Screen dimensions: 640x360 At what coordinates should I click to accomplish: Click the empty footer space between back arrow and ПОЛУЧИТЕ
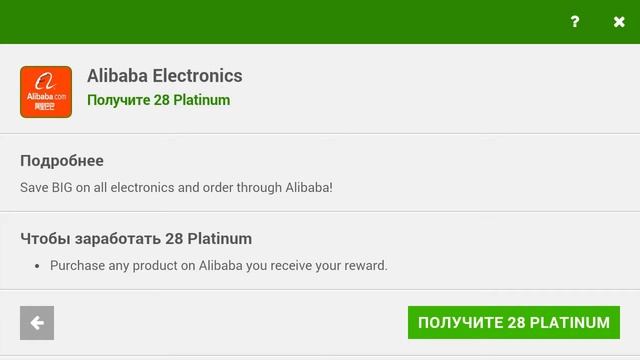click(231, 323)
